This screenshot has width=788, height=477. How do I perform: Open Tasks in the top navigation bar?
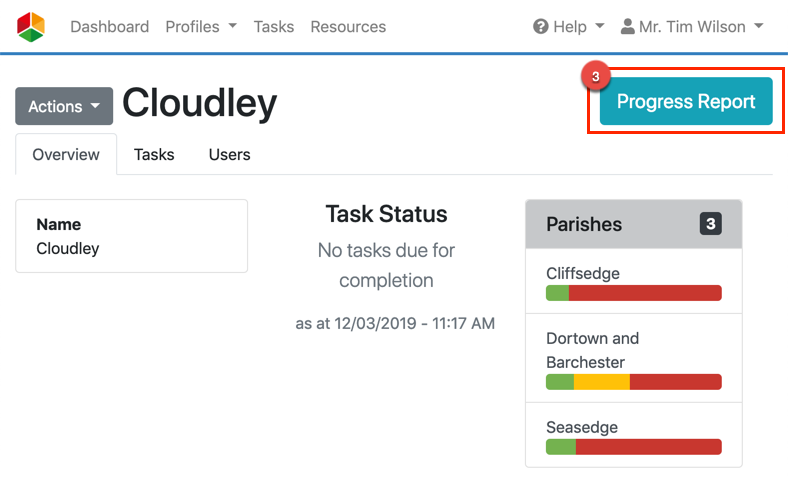click(274, 27)
